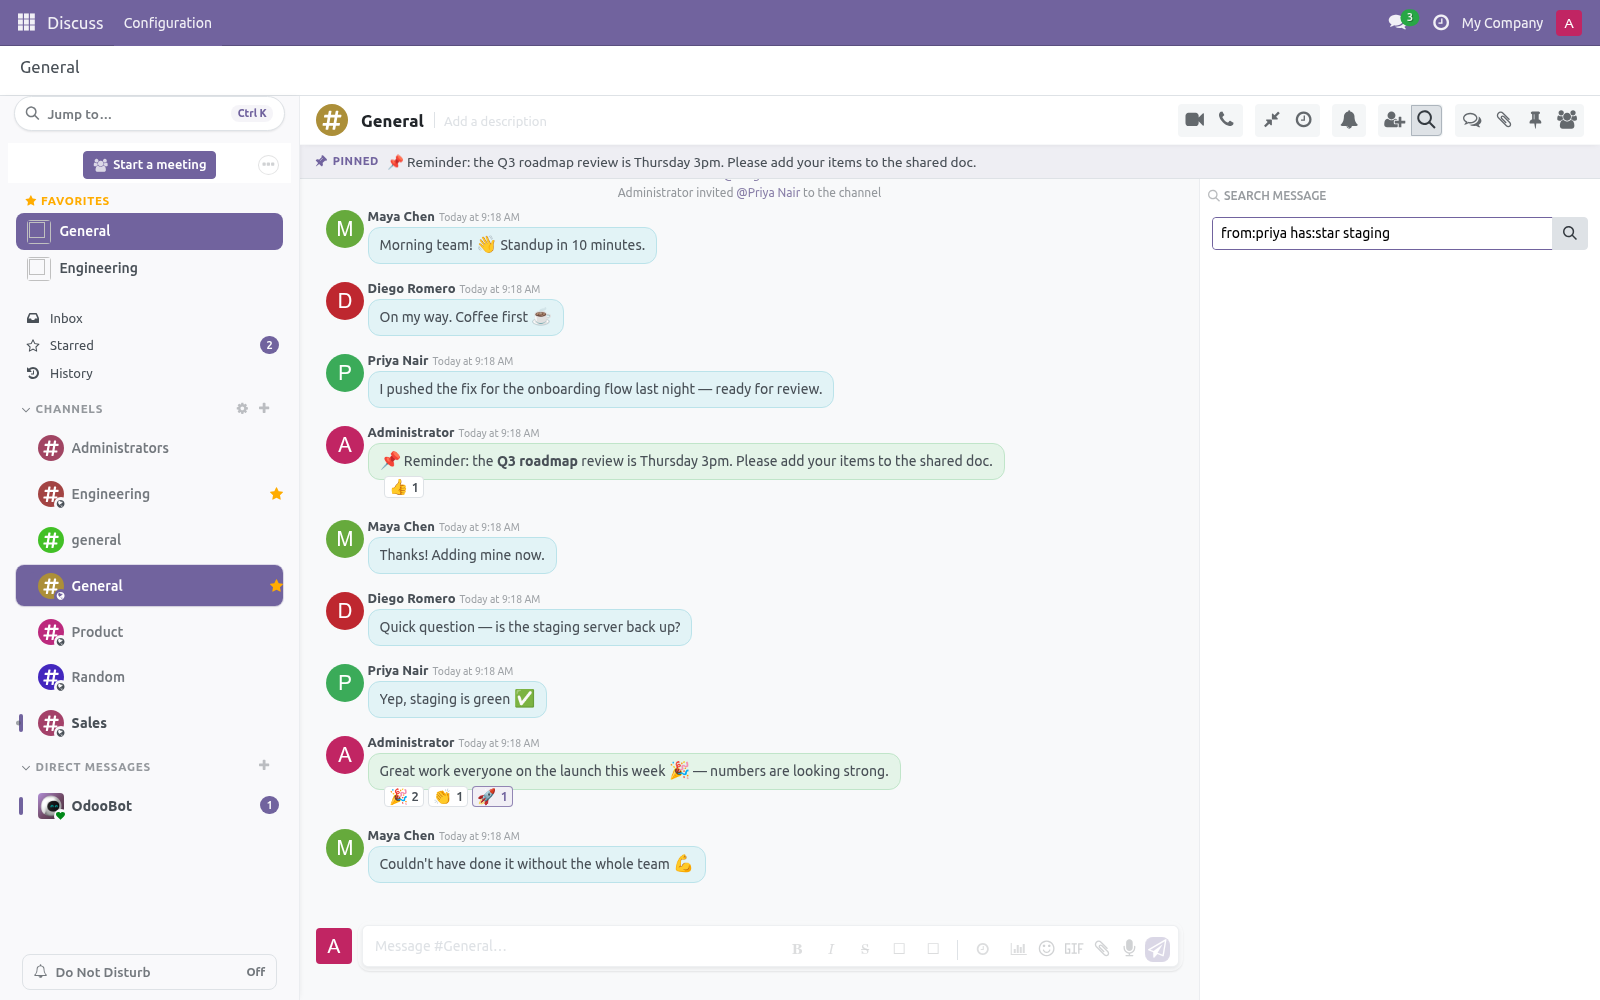Open more options next to Start a meeting
The width and height of the screenshot is (1600, 1000).
click(x=268, y=165)
